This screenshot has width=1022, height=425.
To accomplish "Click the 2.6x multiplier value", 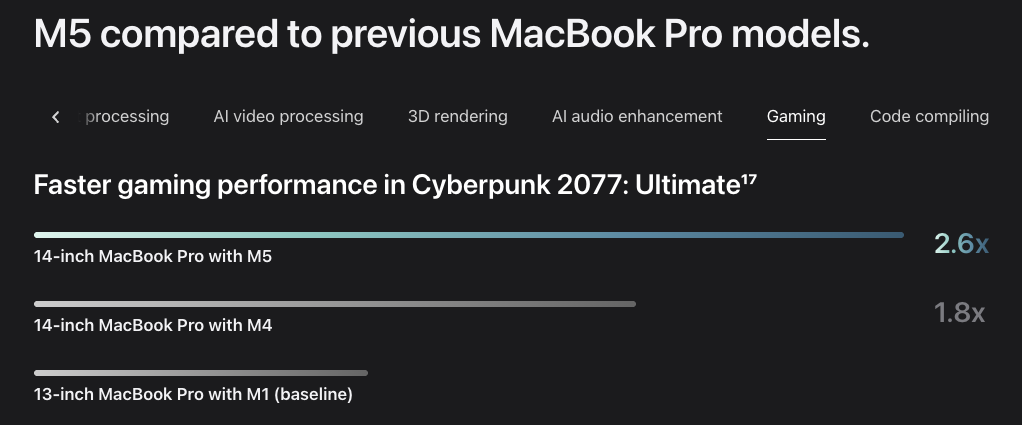I will click(x=960, y=244).
